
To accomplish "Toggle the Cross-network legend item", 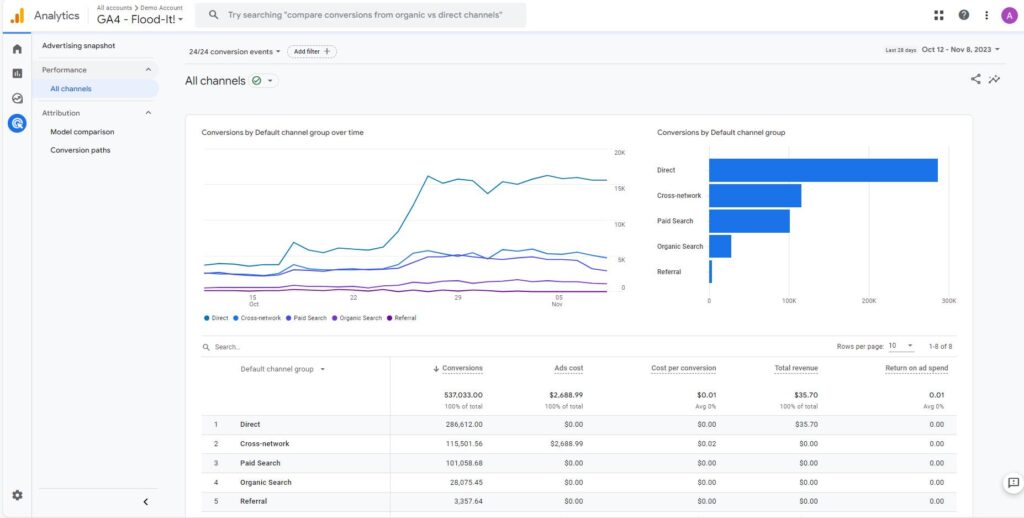I will [x=257, y=318].
